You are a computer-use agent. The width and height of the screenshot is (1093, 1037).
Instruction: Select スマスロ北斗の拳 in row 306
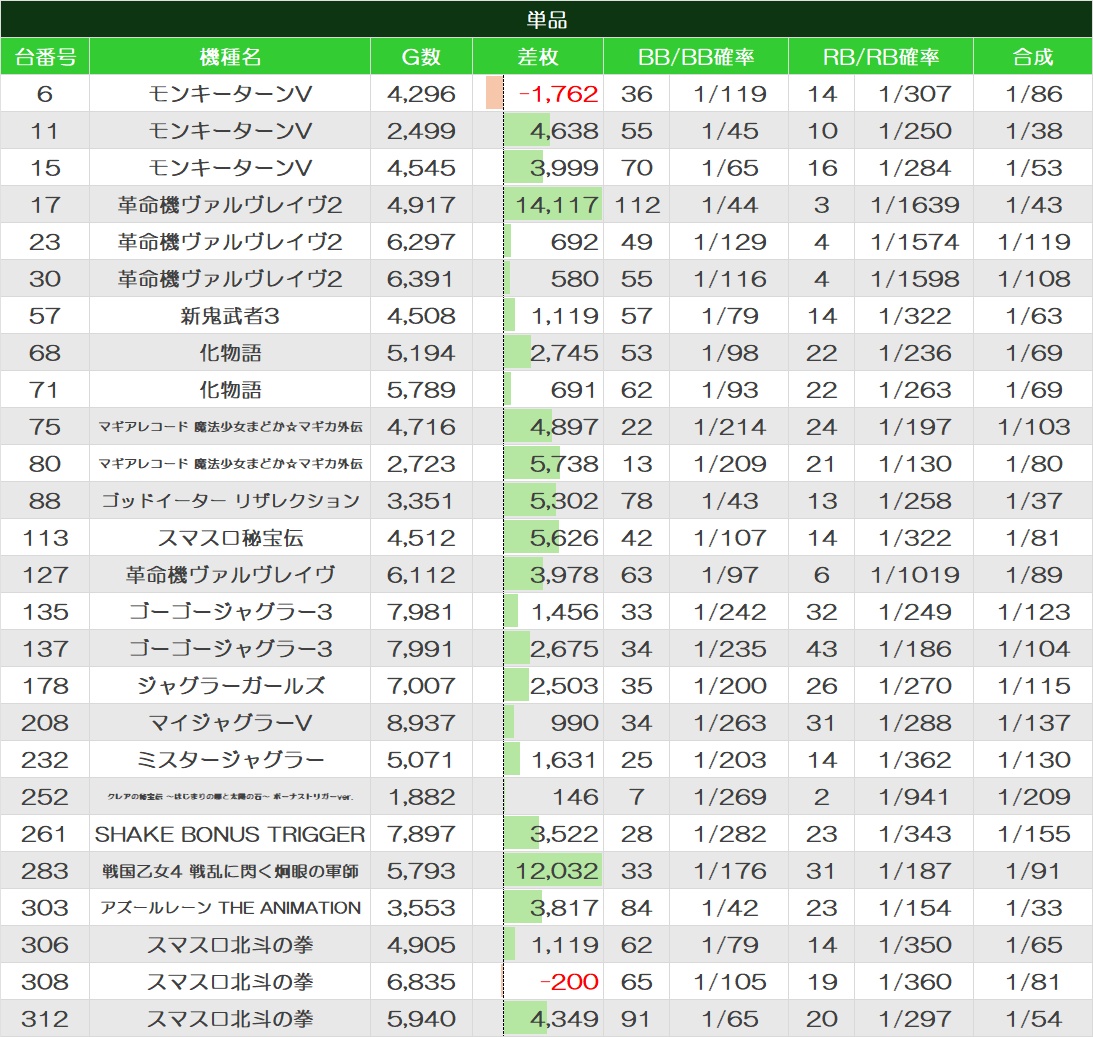pyautogui.click(x=230, y=944)
